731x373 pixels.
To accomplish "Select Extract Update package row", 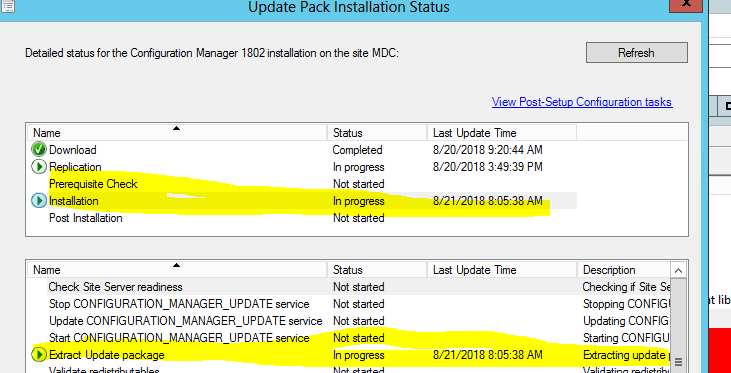I will pos(349,355).
